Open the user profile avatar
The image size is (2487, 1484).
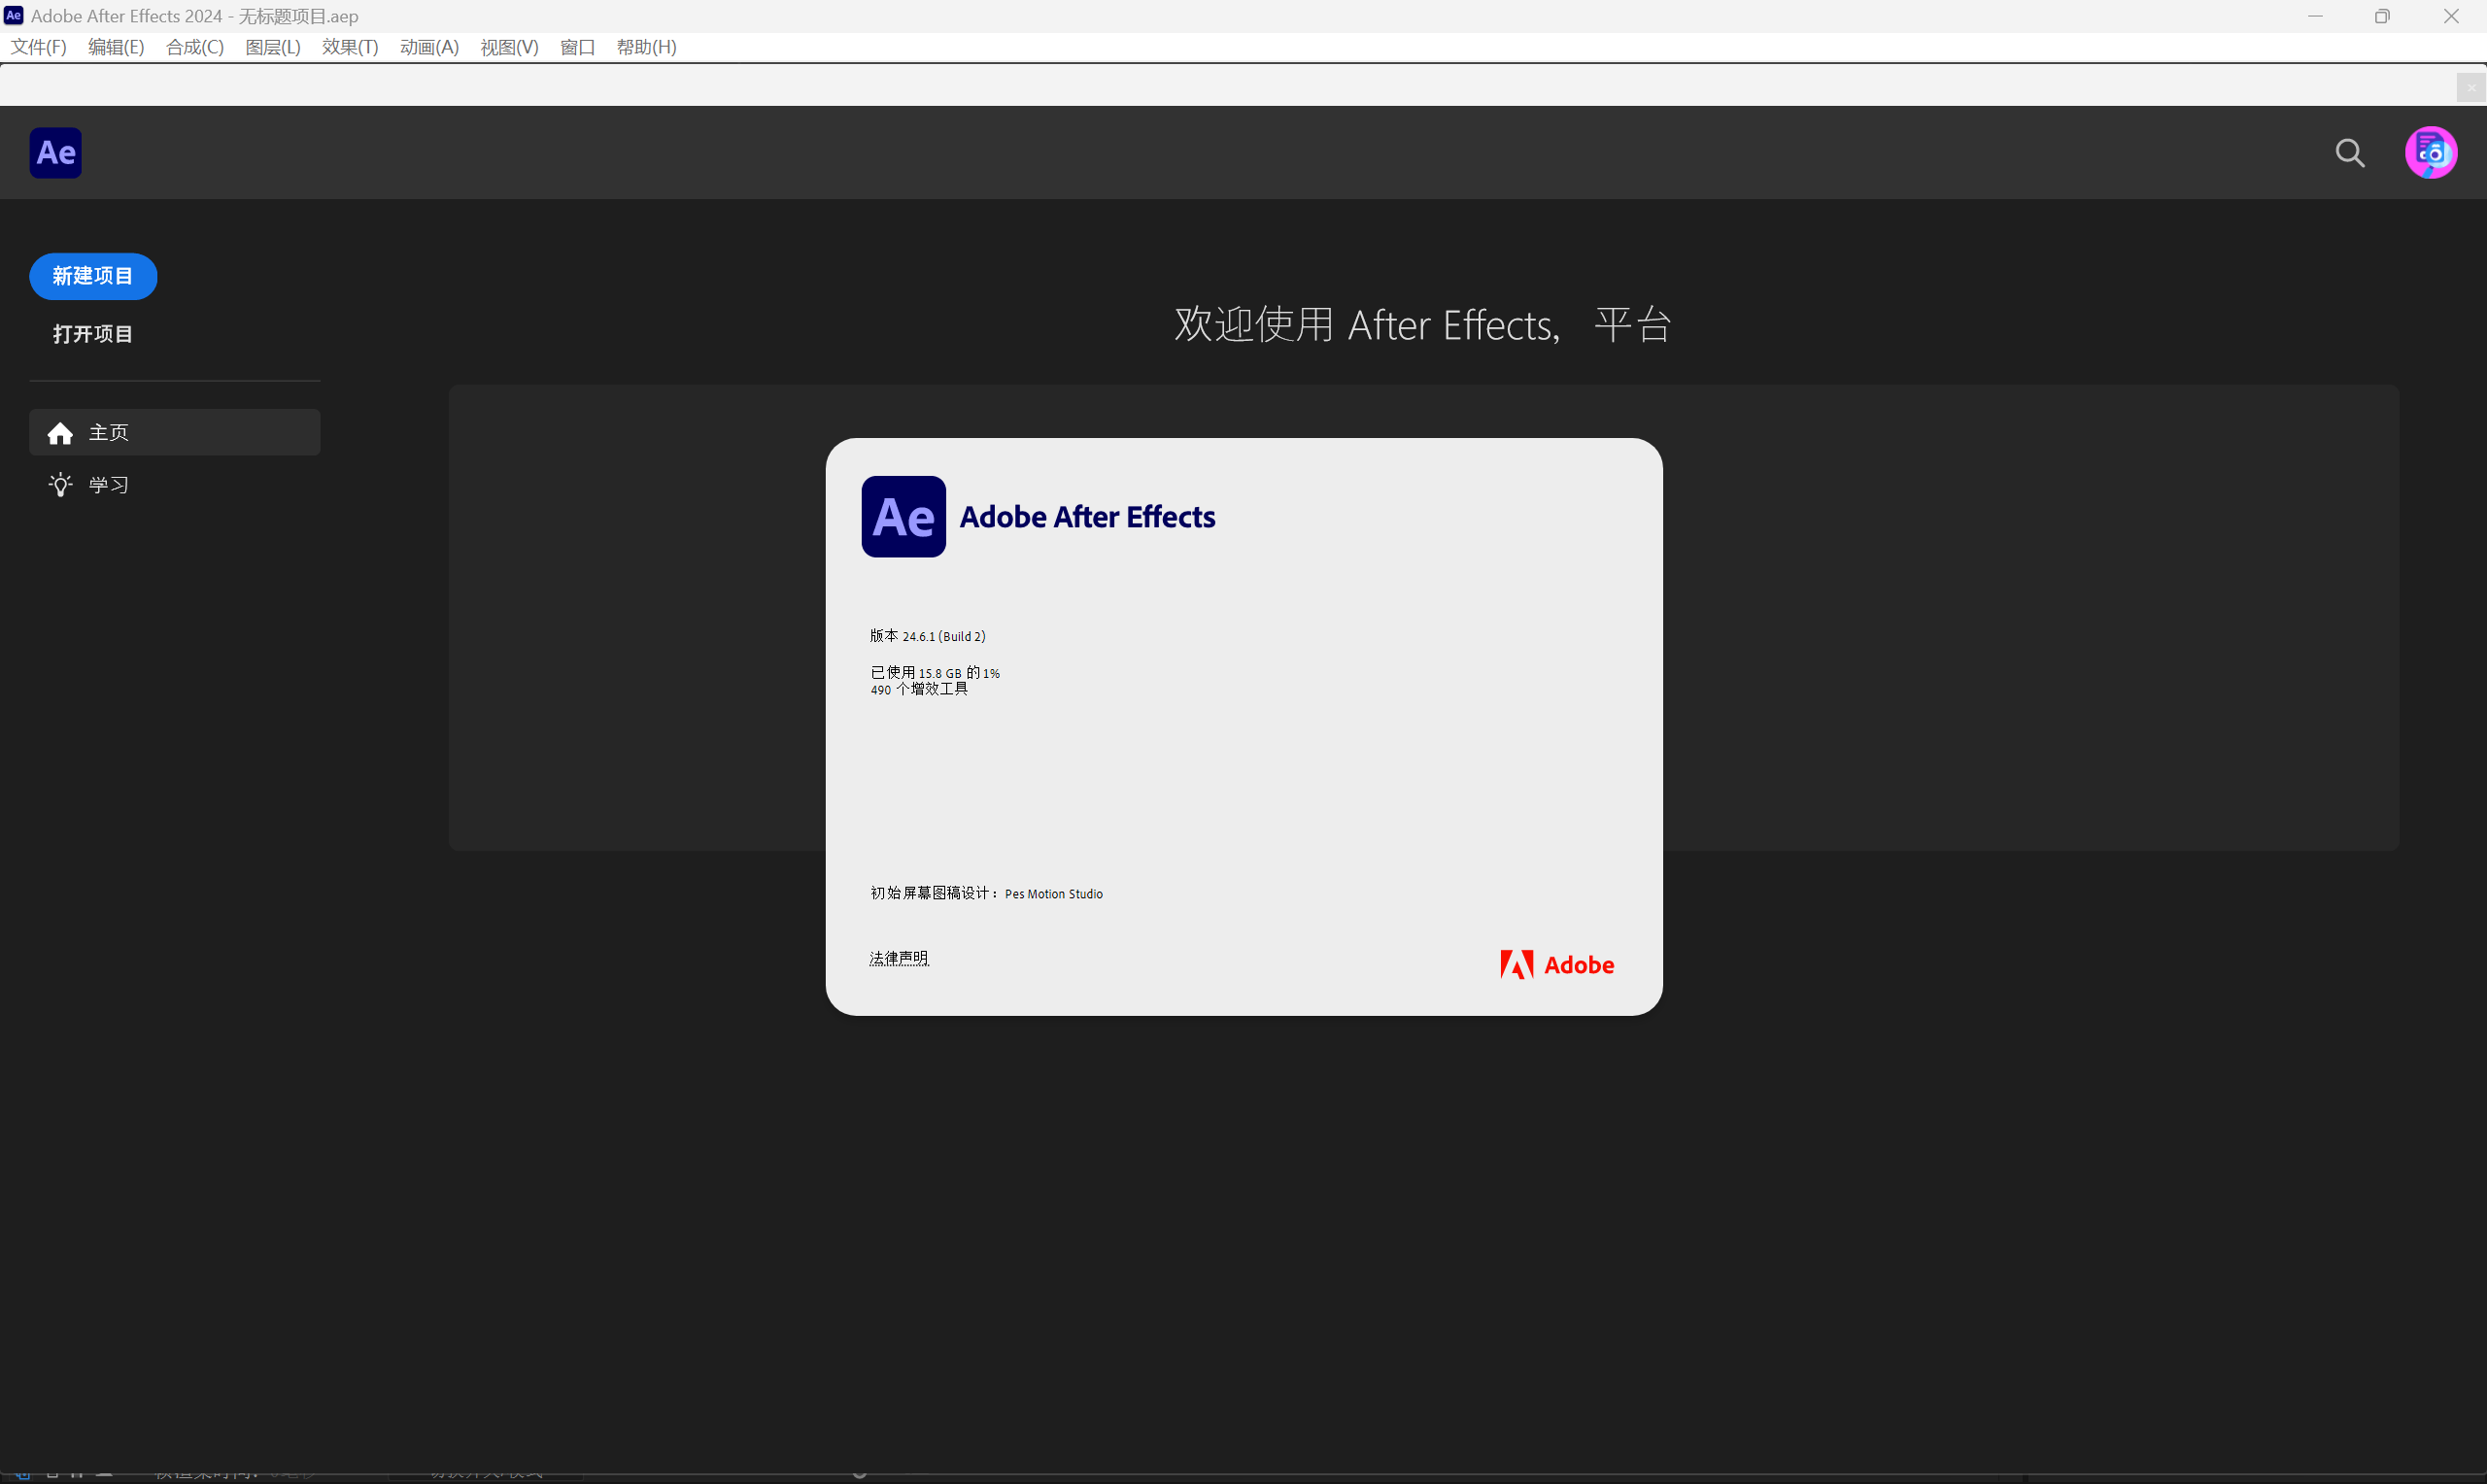(x=2430, y=153)
